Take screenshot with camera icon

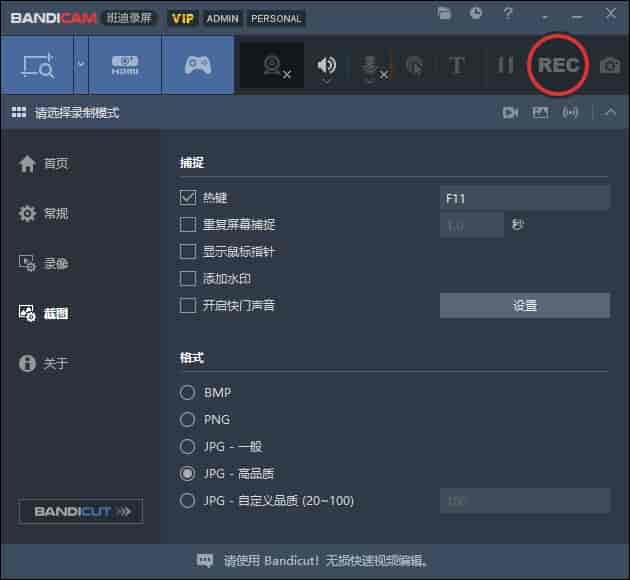point(609,65)
